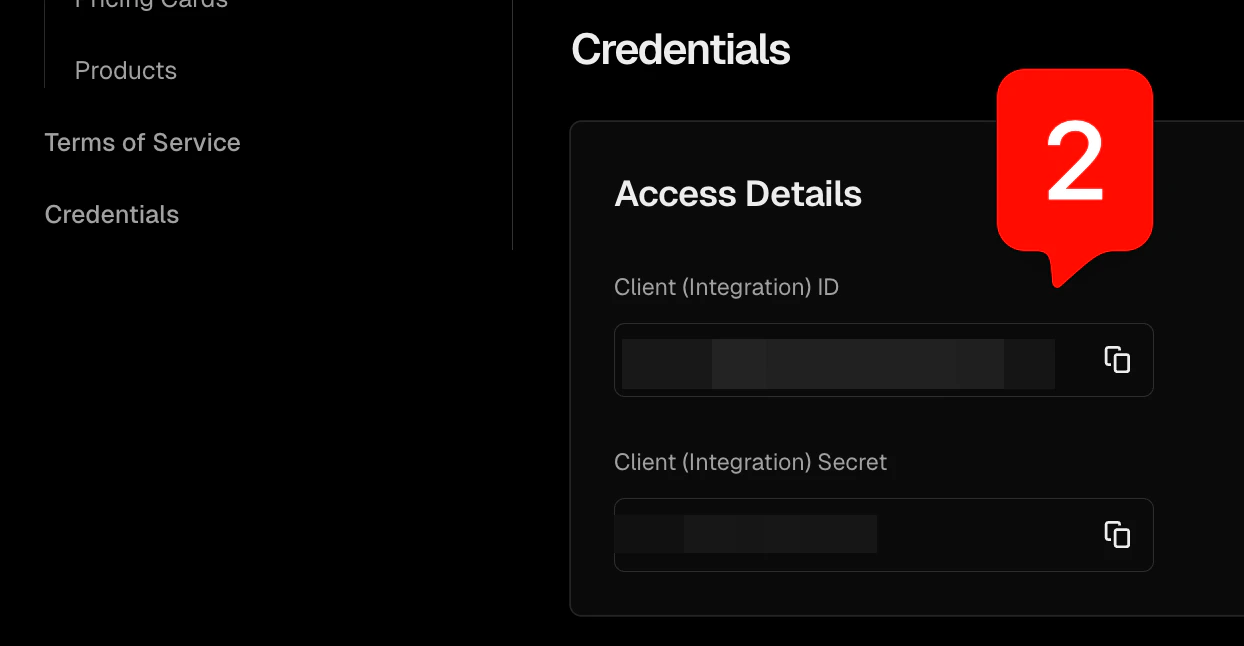This screenshot has width=1244, height=646.
Task: Navigate to Terms of Service
Action: 142,142
